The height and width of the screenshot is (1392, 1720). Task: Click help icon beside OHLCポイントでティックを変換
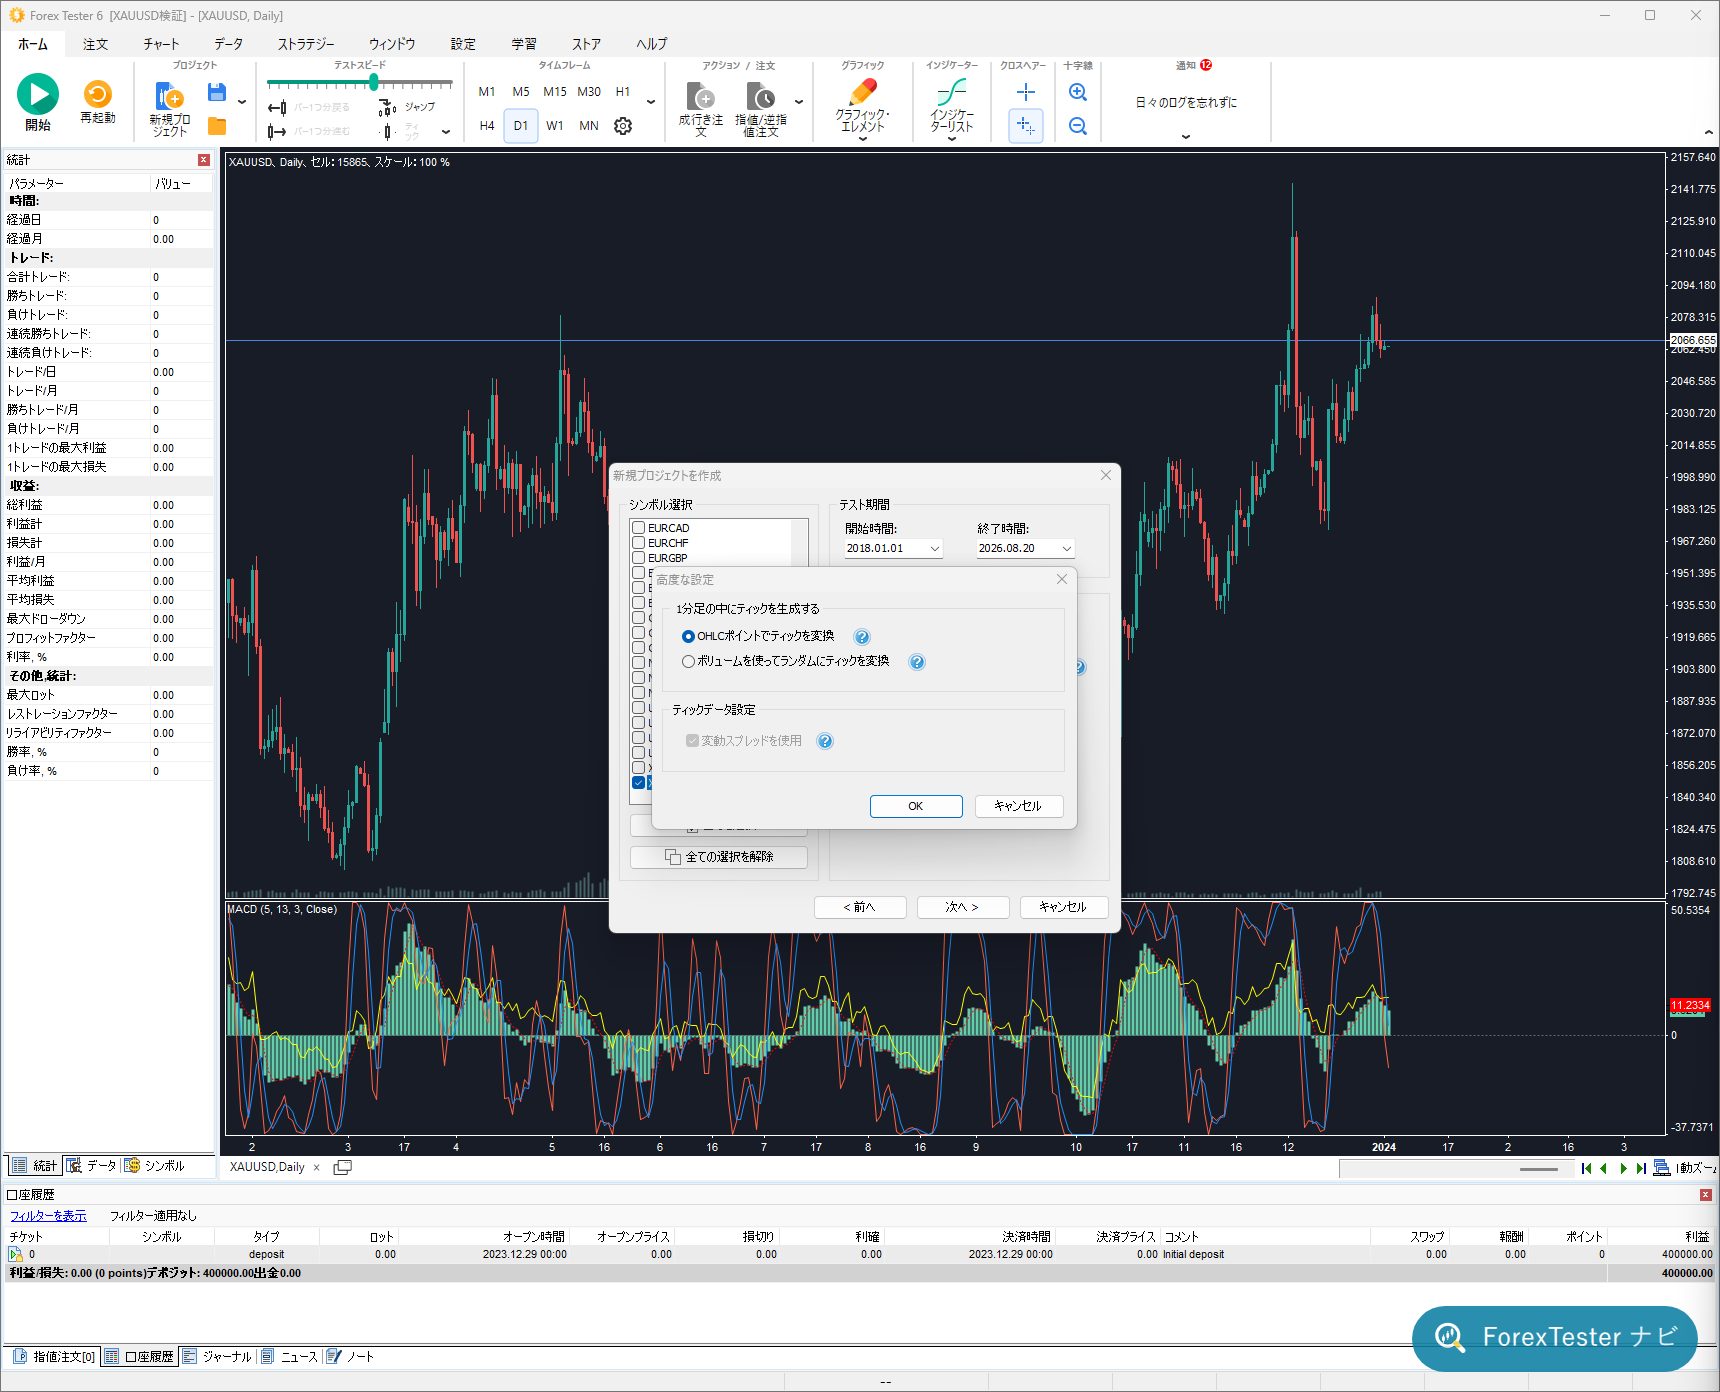pos(862,637)
